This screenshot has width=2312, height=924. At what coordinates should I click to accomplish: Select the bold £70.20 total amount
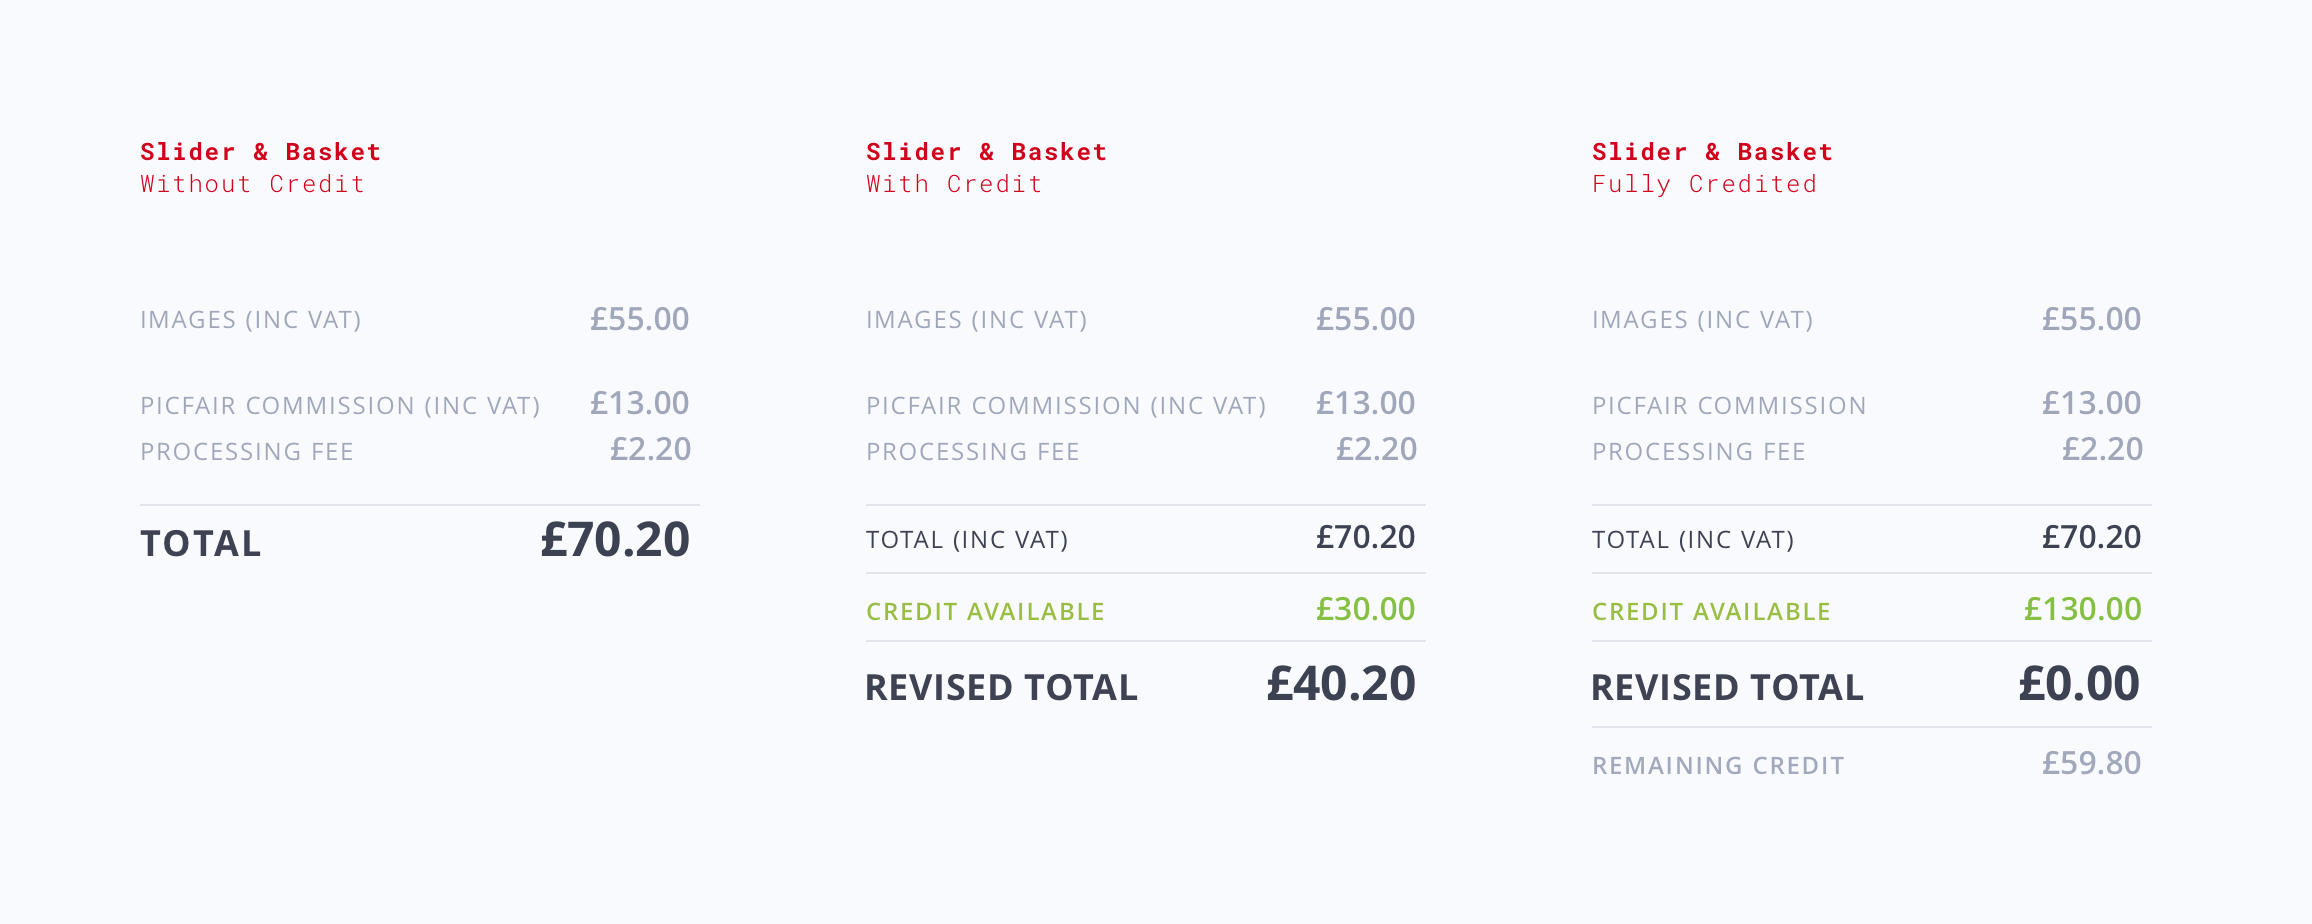click(615, 541)
